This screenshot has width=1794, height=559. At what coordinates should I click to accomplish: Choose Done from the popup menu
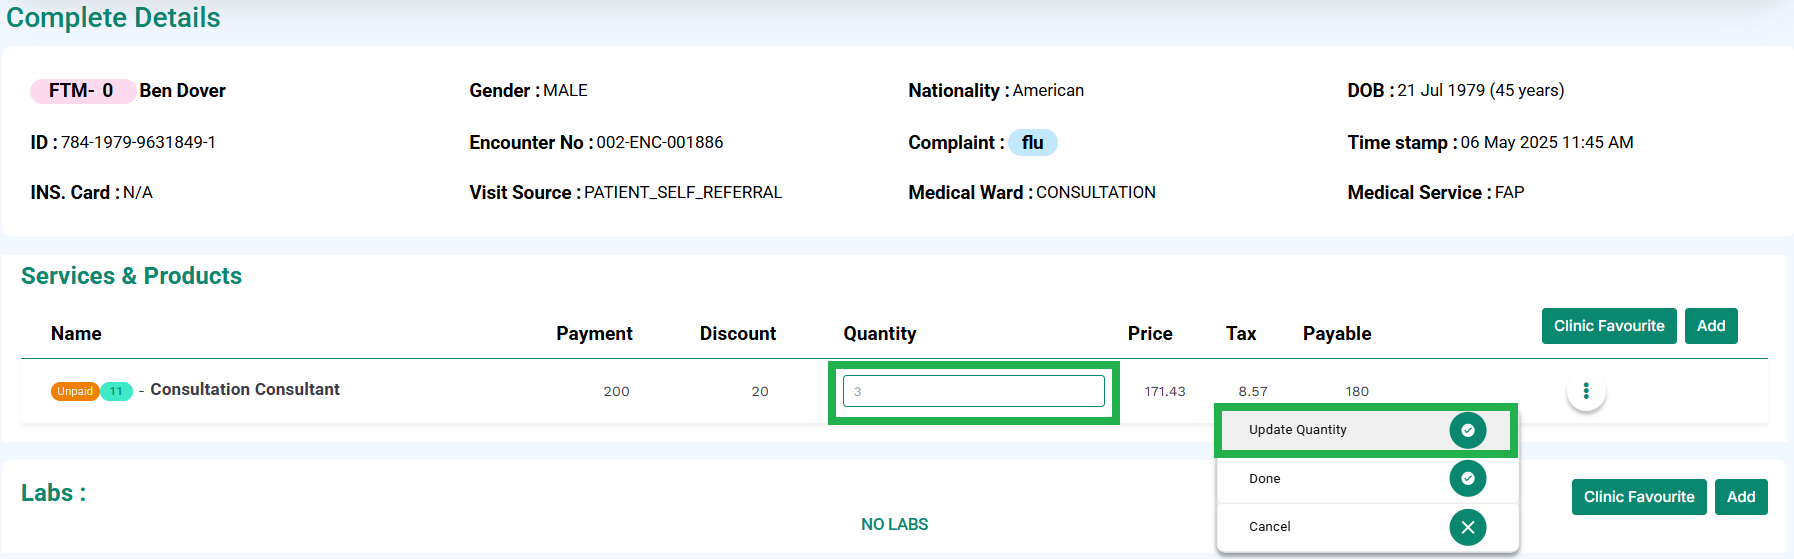pyautogui.click(x=1366, y=478)
